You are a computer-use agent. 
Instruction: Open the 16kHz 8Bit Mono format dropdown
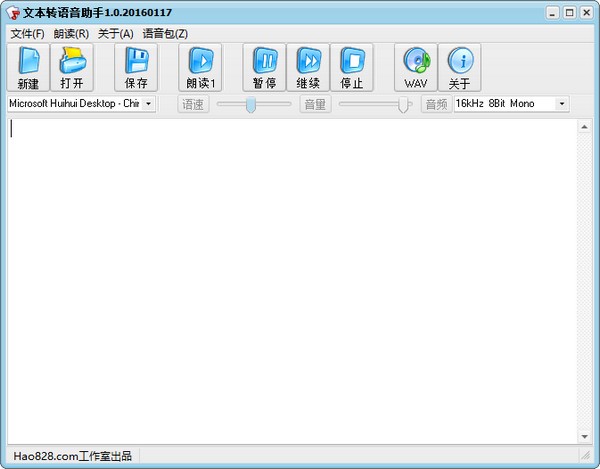tap(561, 104)
